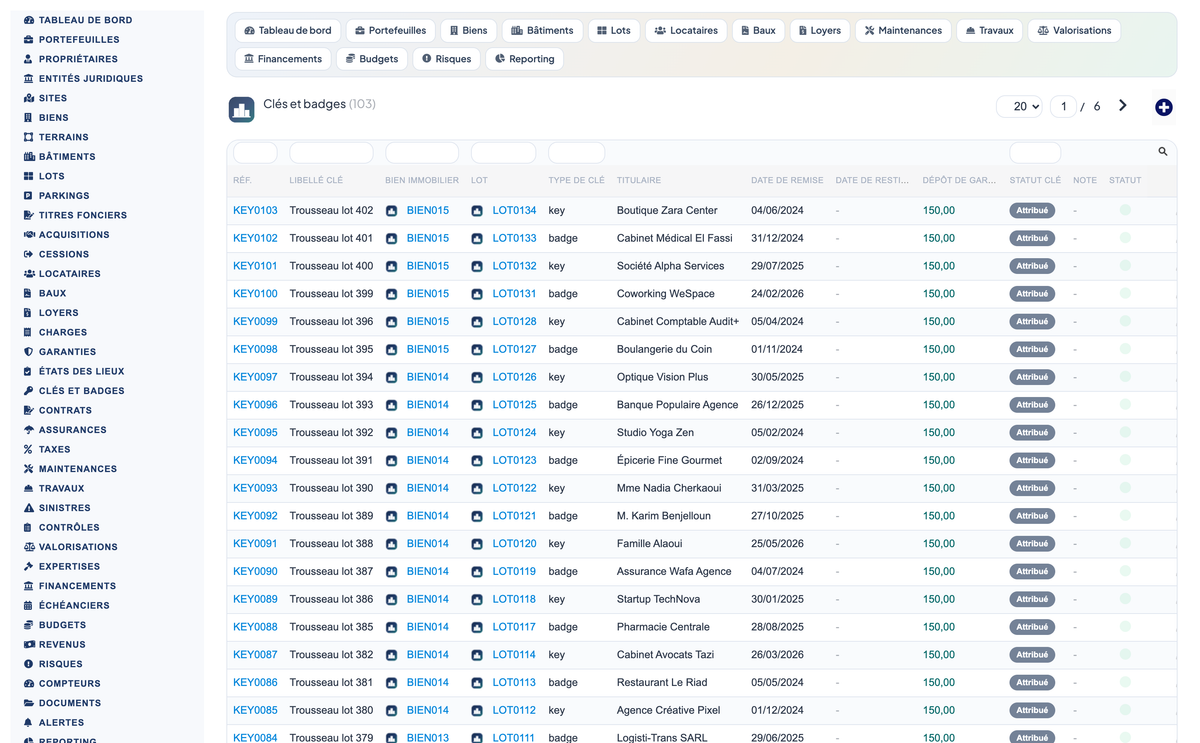Image resolution: width=1200 pixels, height=743 pixels.
Task: Switch to the Maintenances top tab
Action: [903, 31]
